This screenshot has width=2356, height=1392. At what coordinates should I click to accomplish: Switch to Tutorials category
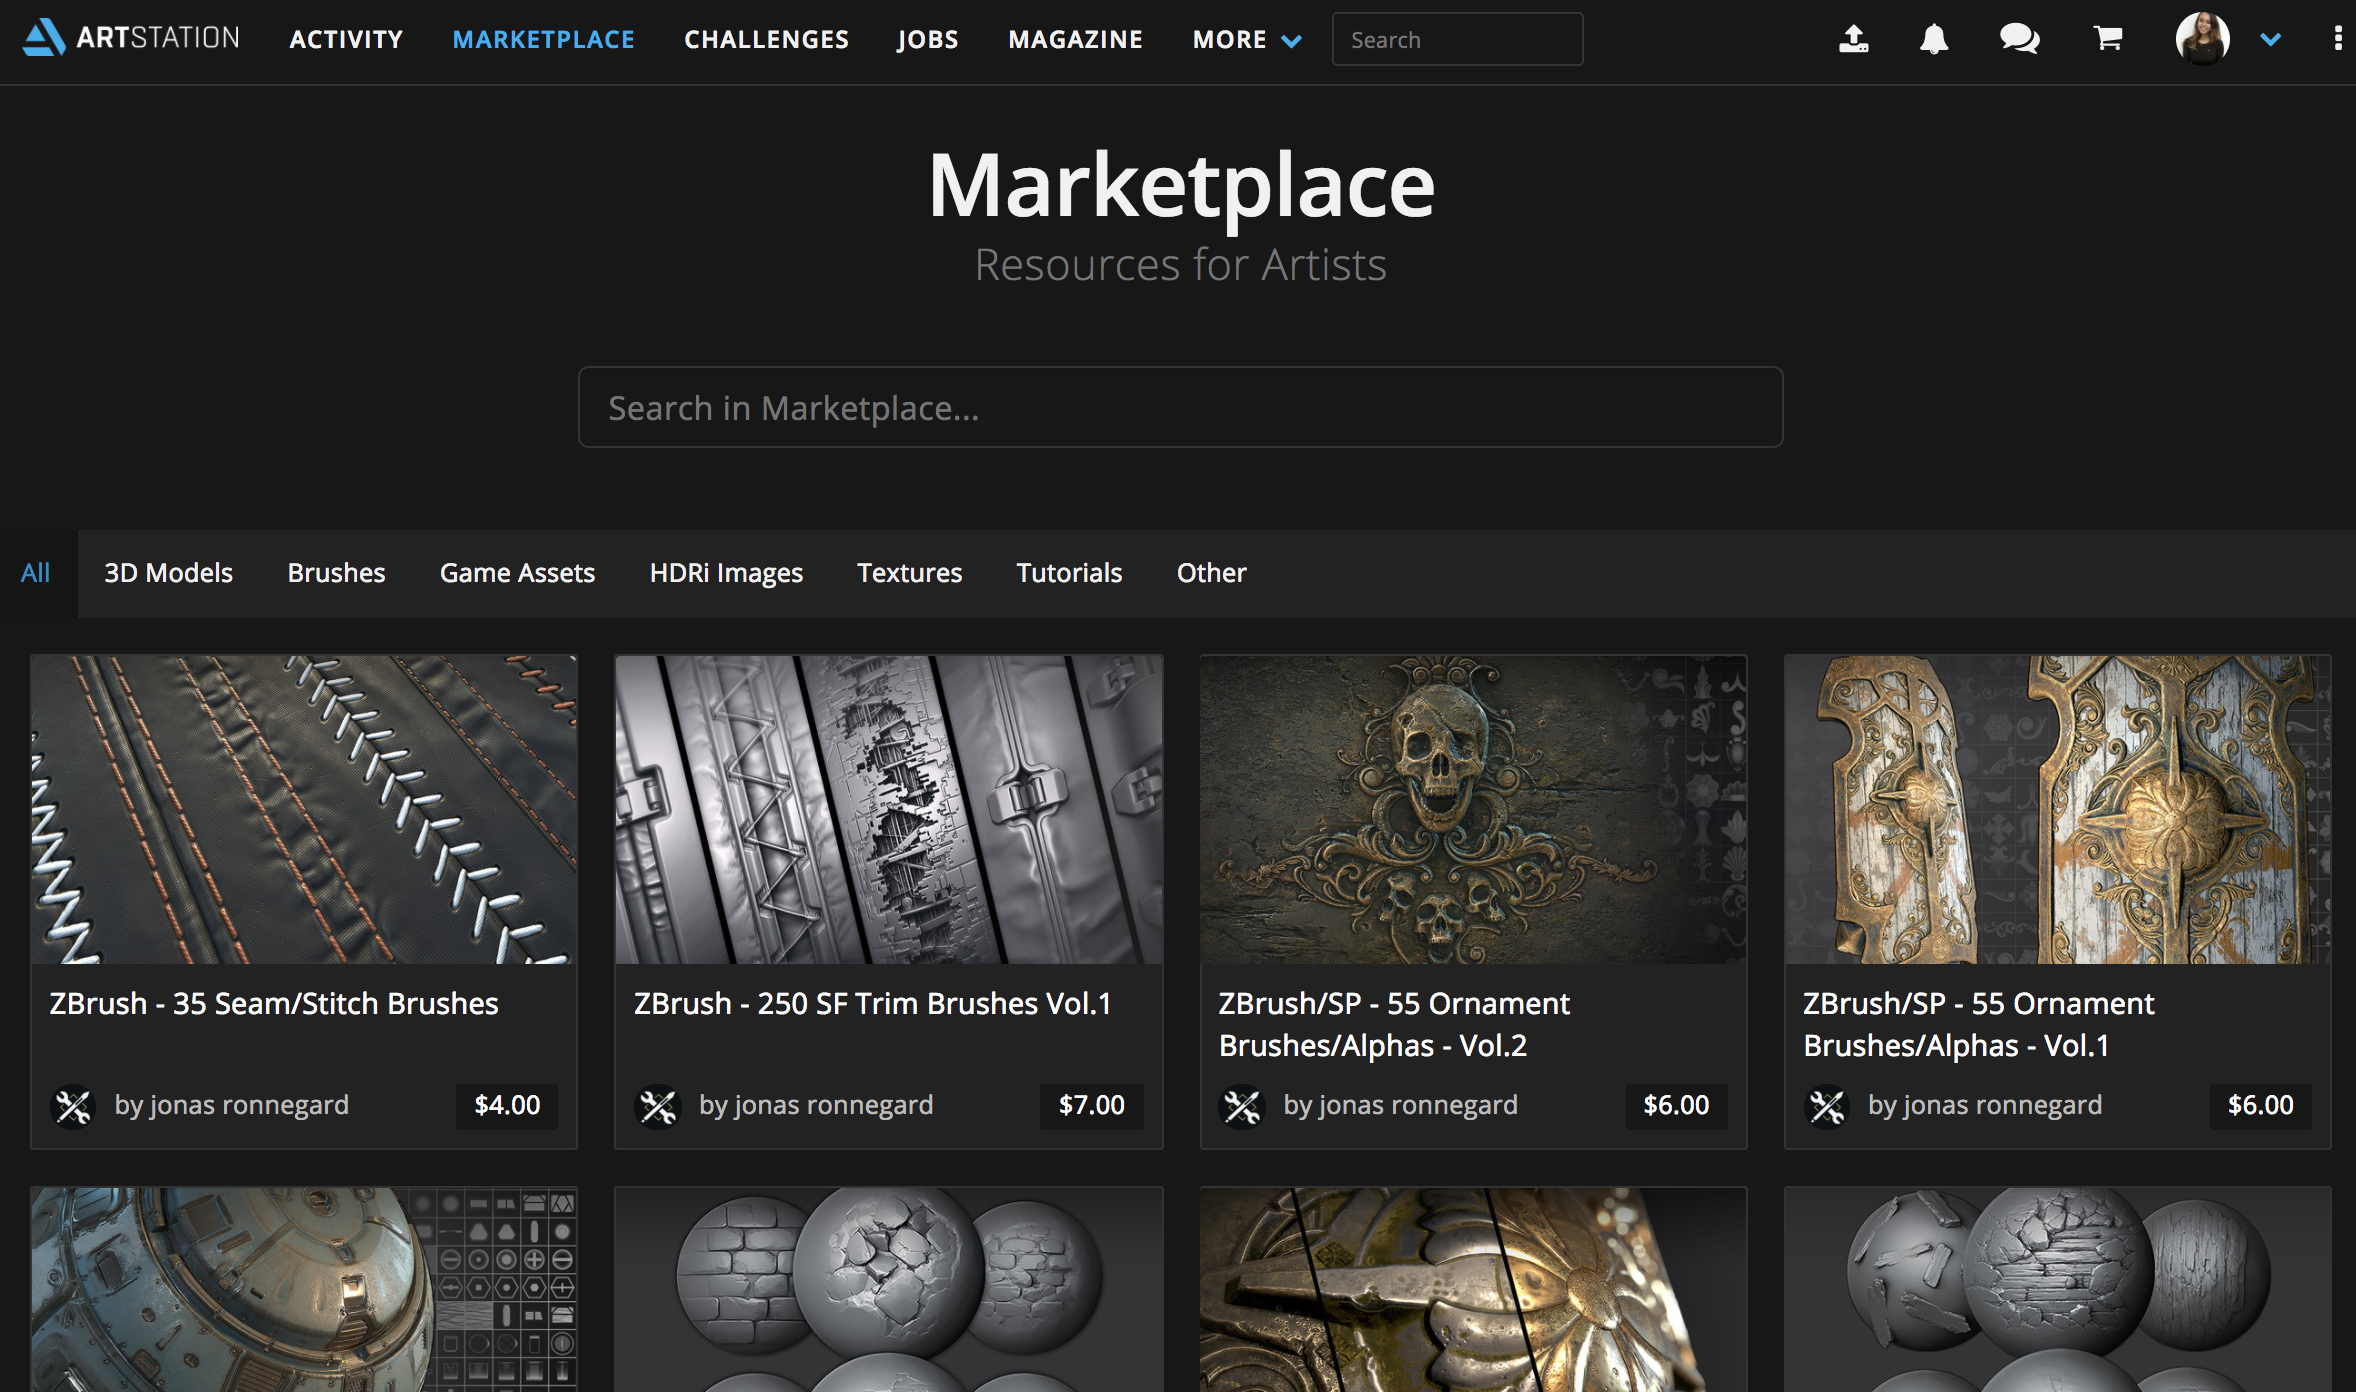click(1069, 573)
